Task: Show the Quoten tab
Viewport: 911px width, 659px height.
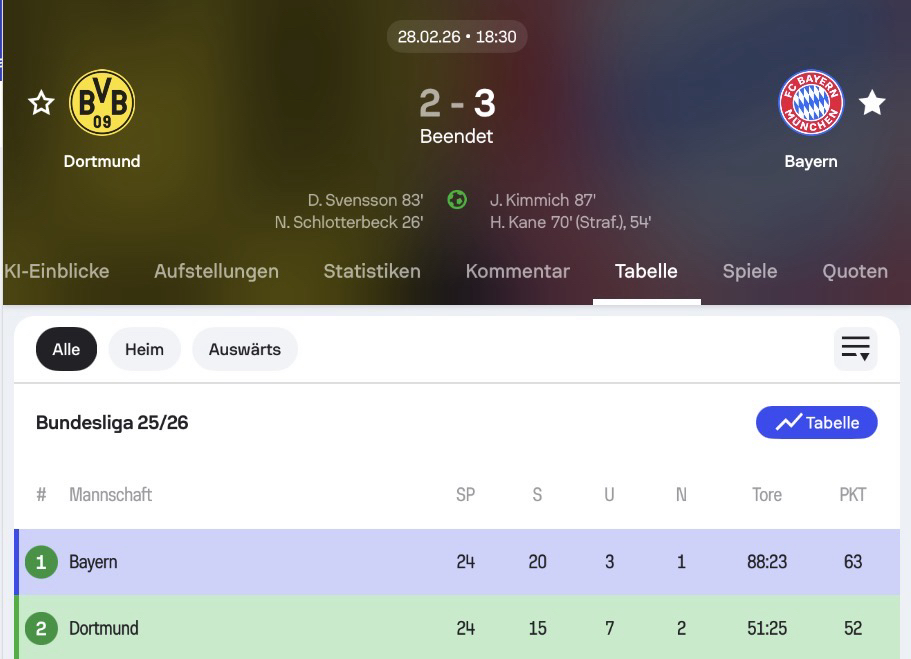Action: pos(855,271)
